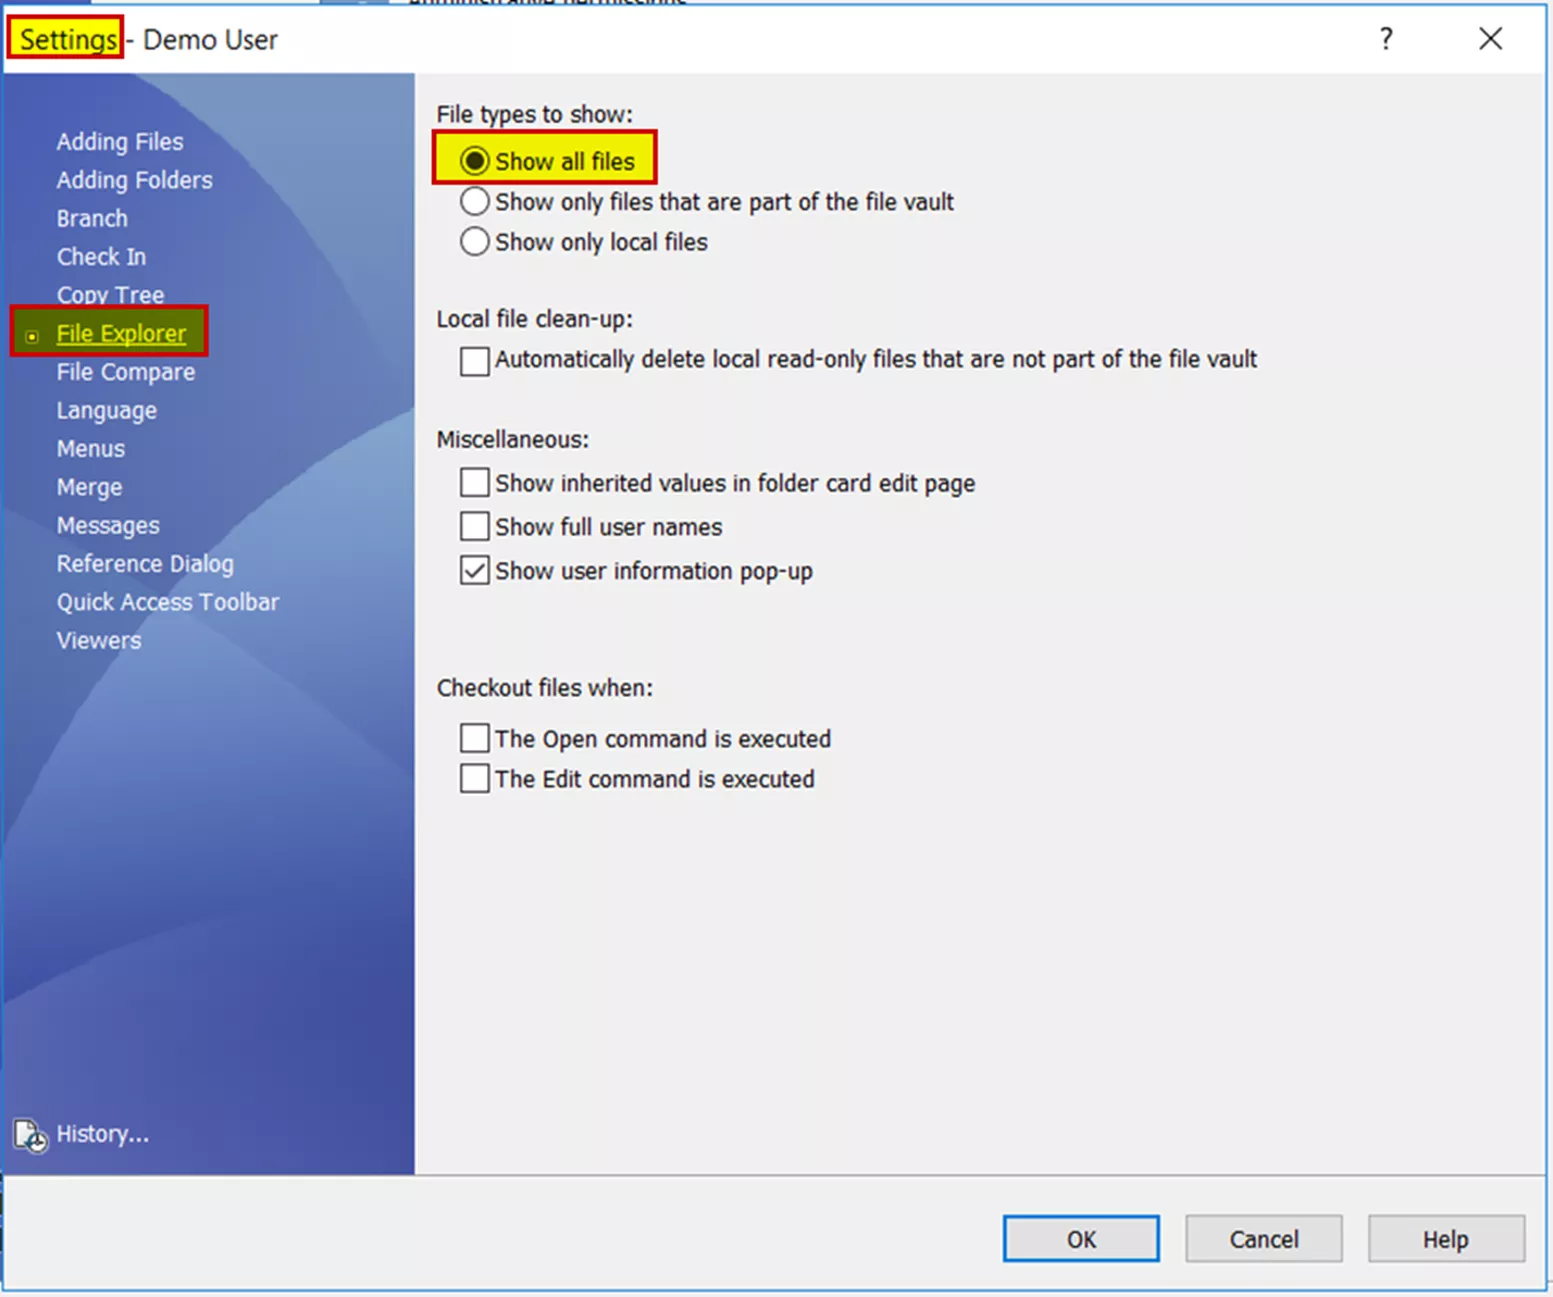Select 'Show only files that are part of the file vault'
Screen dimensions: 1553x1297
coord(475,202)
